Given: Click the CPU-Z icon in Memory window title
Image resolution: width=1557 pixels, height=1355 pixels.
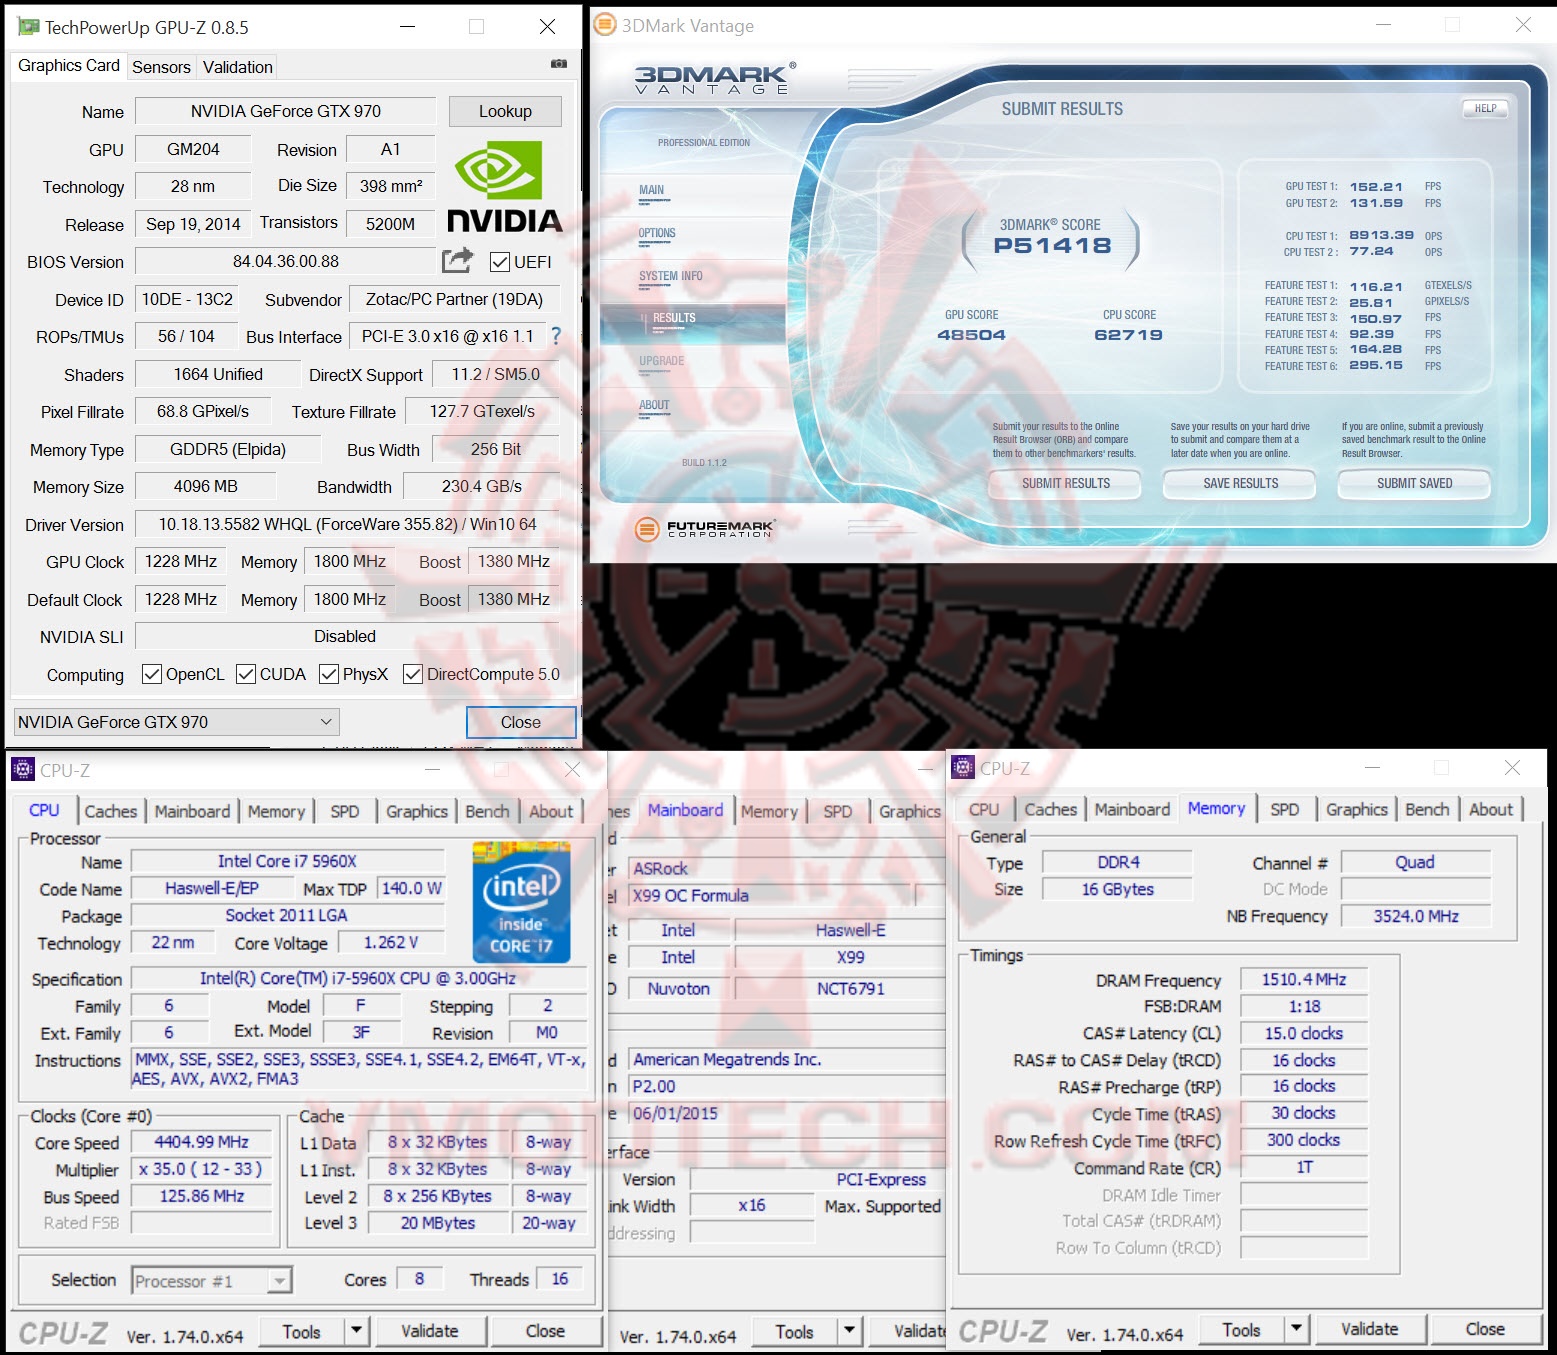Looking at the screenshot, I should click(x=963, y=768).
